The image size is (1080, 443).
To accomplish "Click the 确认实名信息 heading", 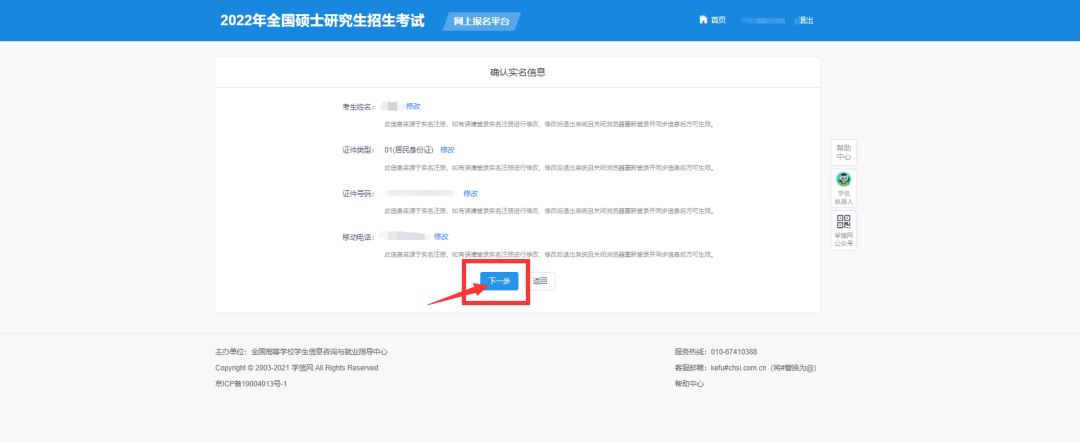I will [518, 72].
